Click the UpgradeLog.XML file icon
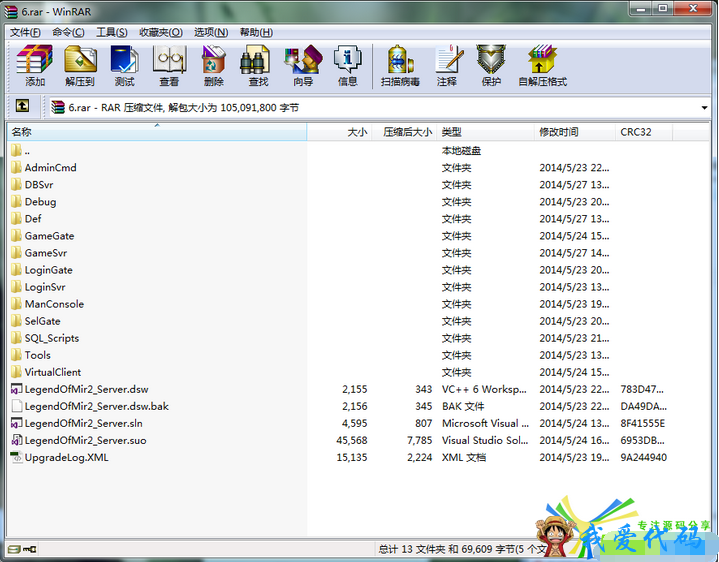This screenshot has width=719, height=562. 17,457
